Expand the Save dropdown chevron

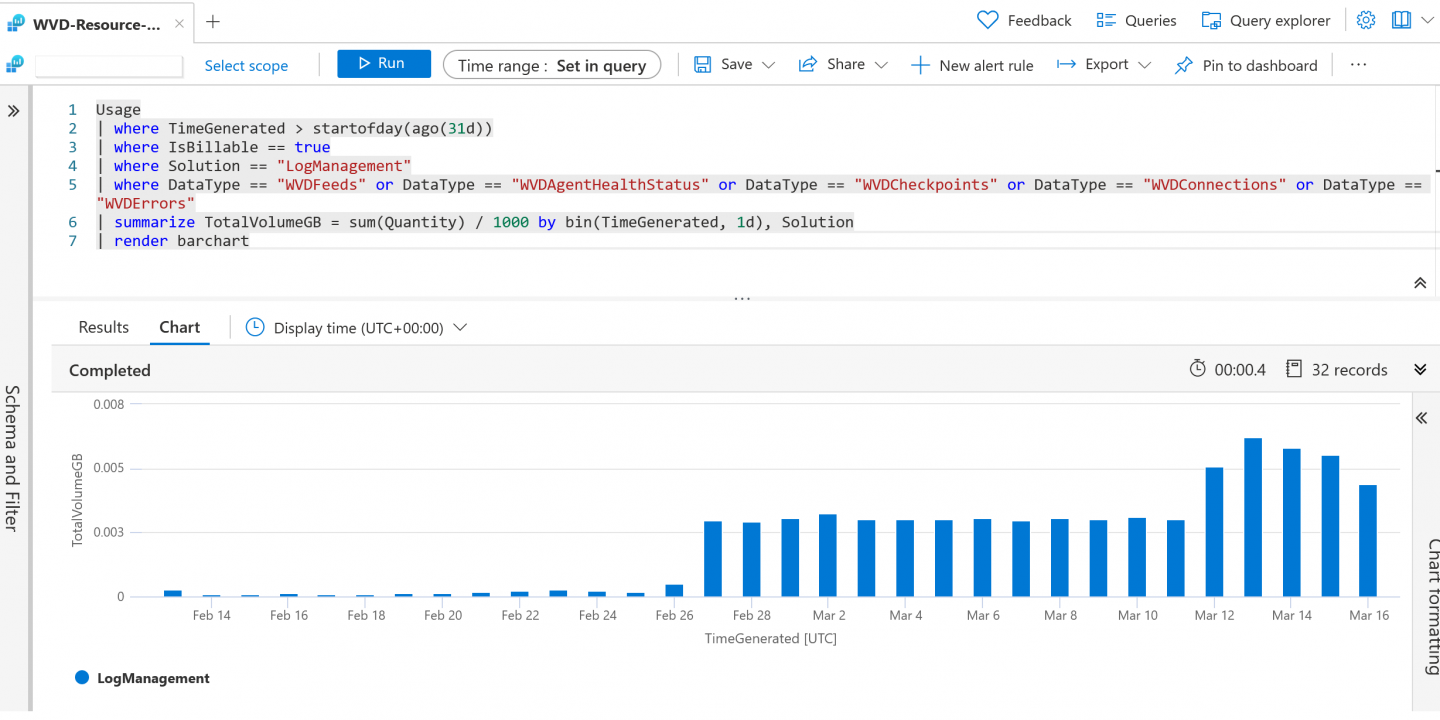click(x=768, y=65)
